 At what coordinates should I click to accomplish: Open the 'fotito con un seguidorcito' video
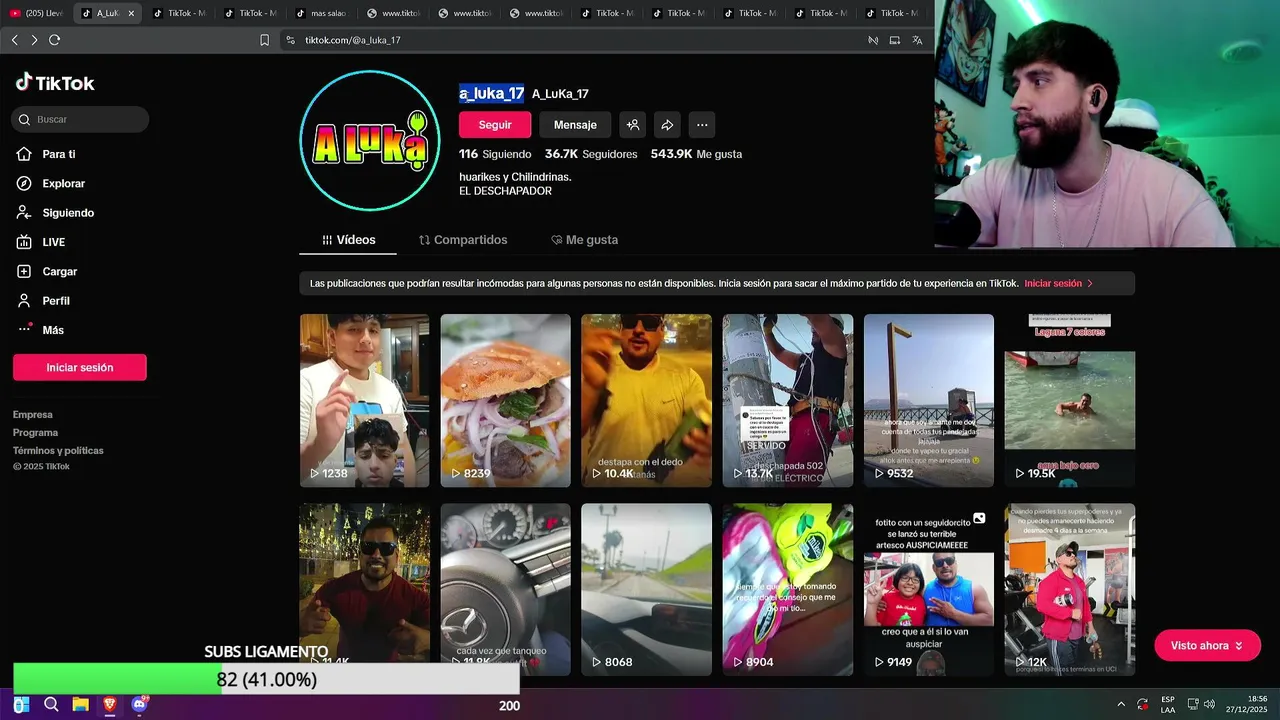[x=928, y=589]
